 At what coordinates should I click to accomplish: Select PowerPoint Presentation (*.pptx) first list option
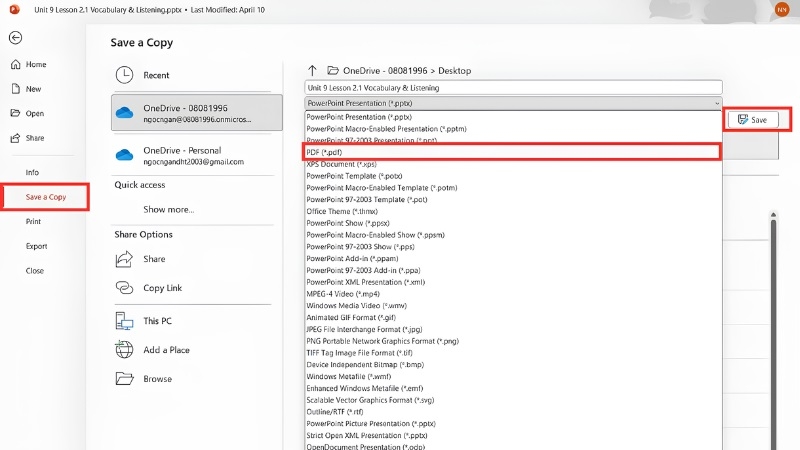(513, 117)
